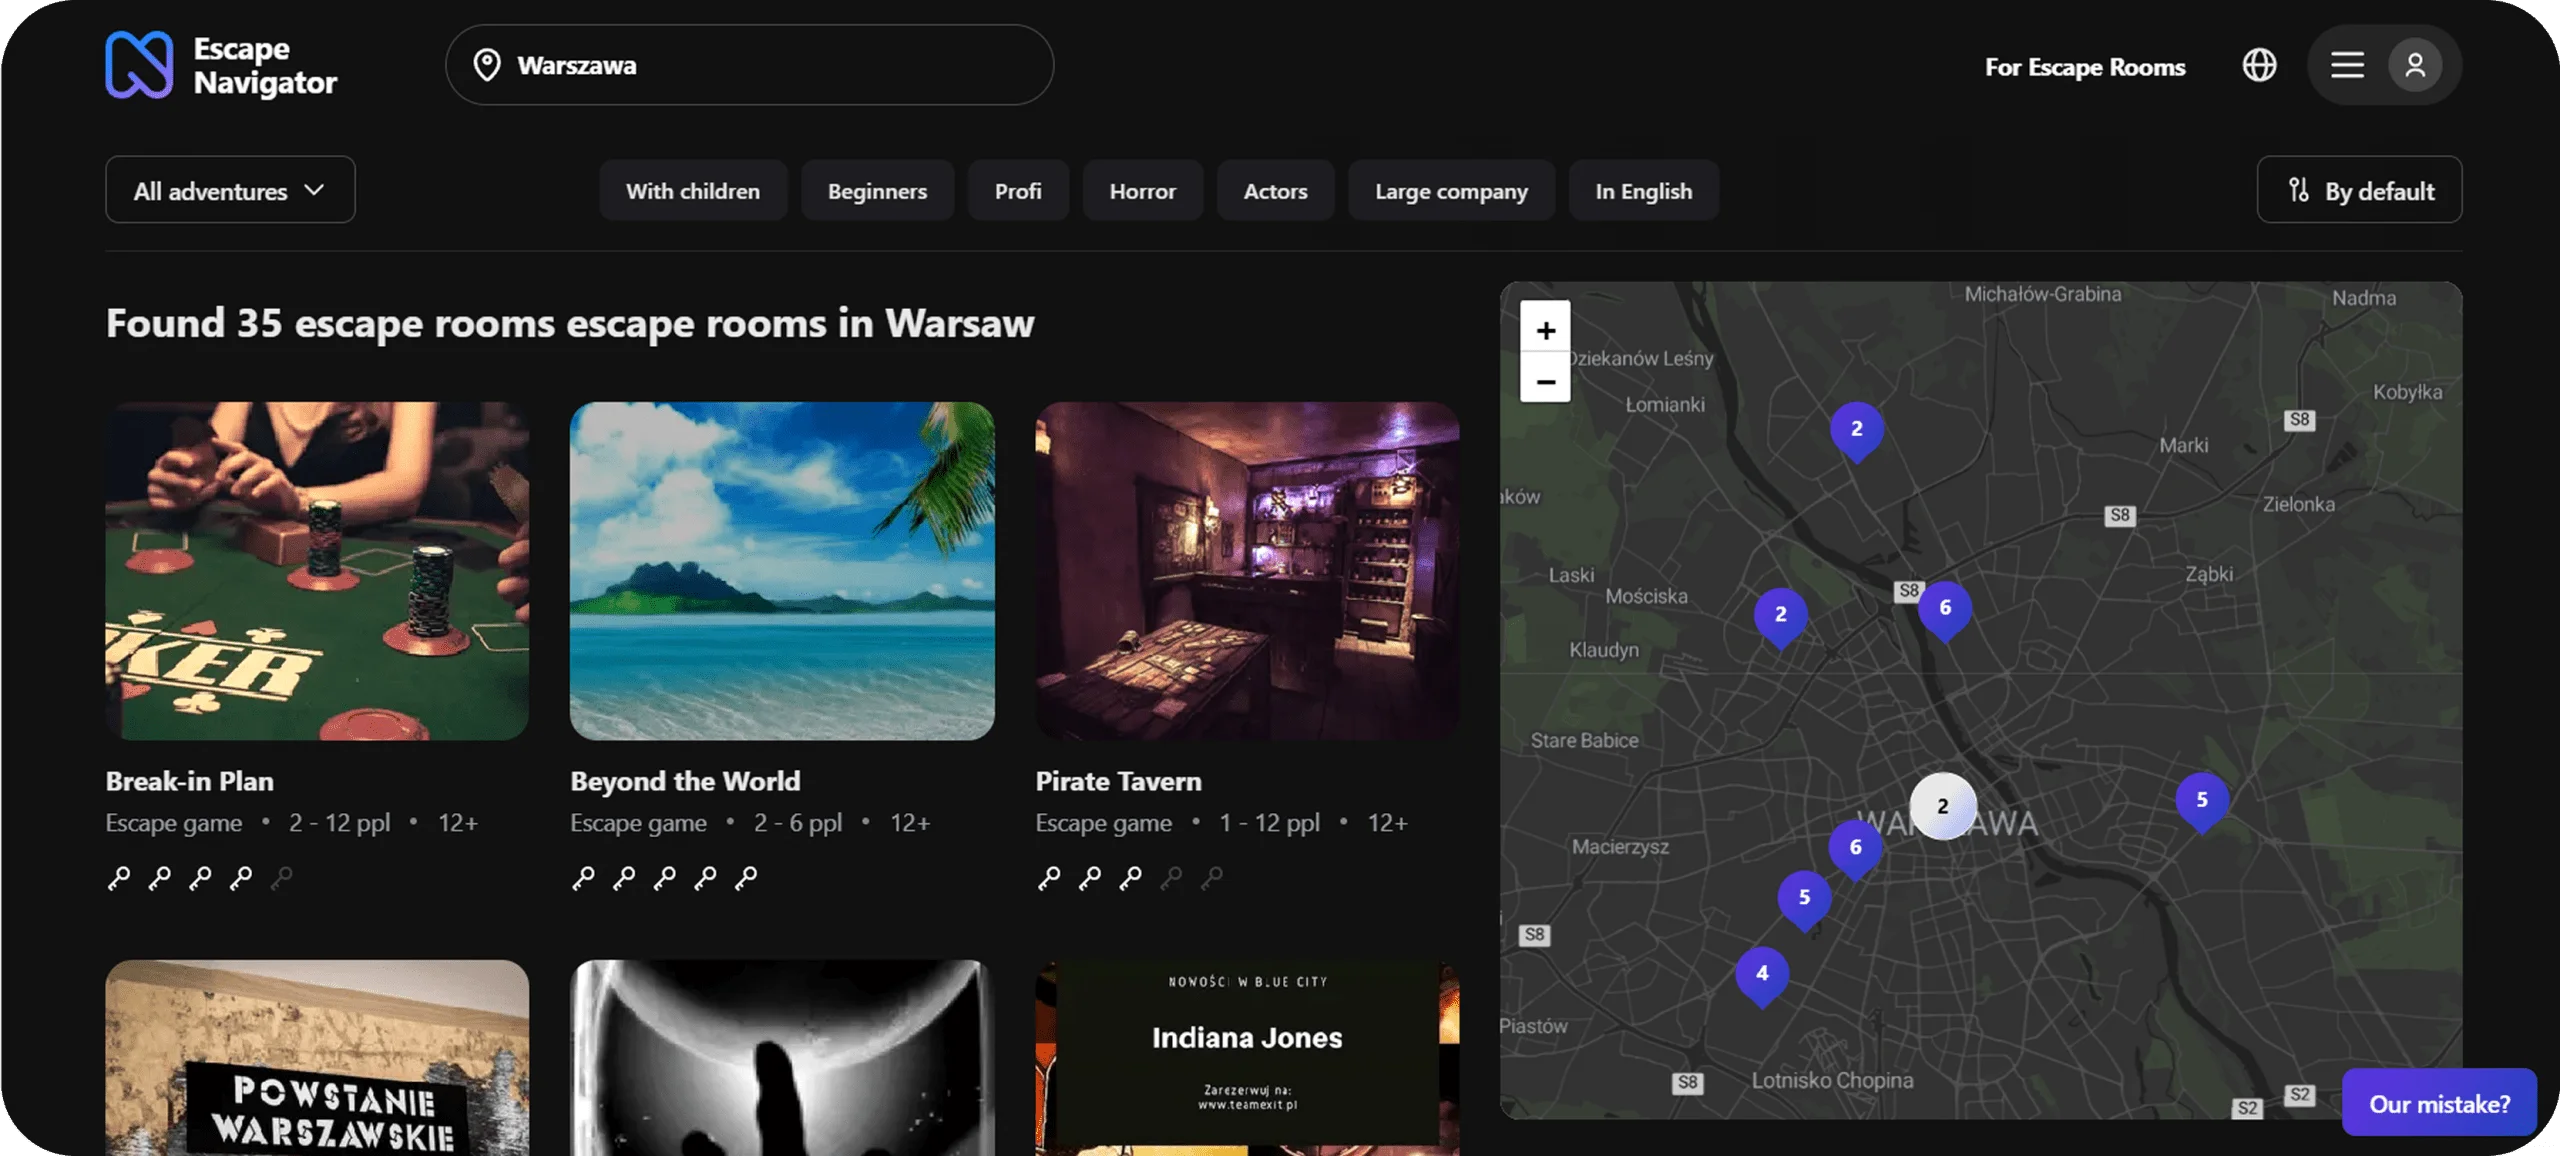Toggle the Profi filter chip
This screenshot has width=2560, height=1156.
click(1018, 190)
